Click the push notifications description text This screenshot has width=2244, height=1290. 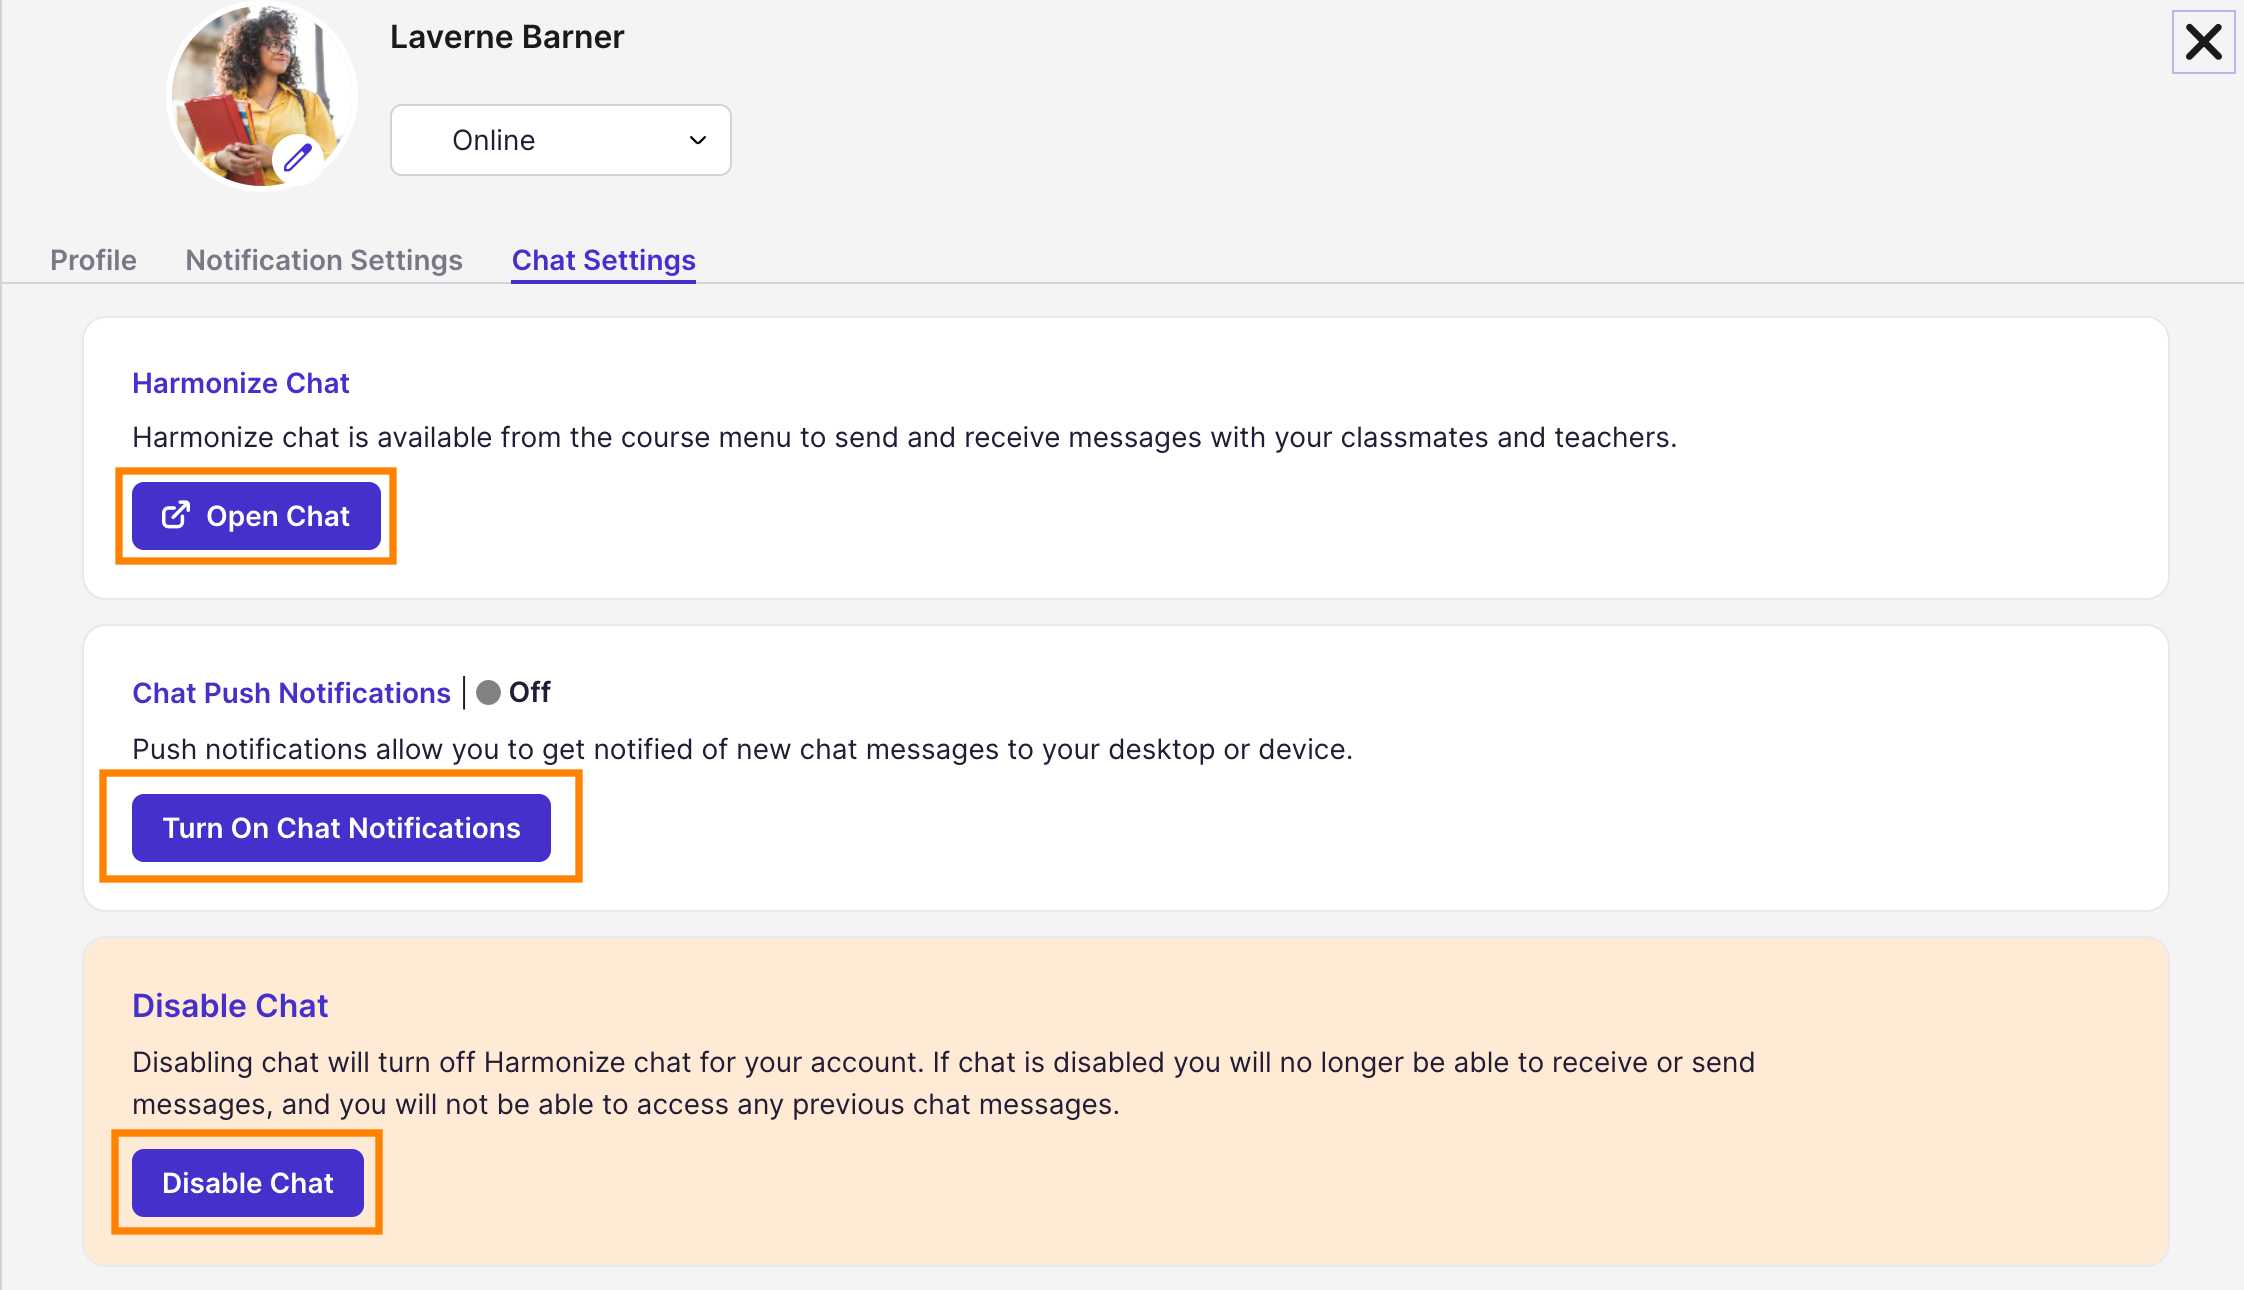point(742,749)
